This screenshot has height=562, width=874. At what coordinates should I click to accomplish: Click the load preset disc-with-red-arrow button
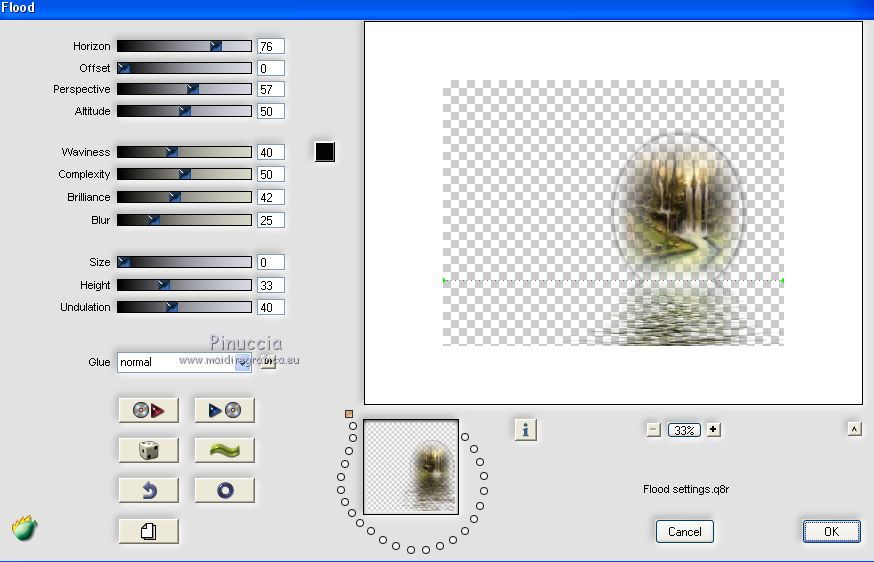[149, 410]
